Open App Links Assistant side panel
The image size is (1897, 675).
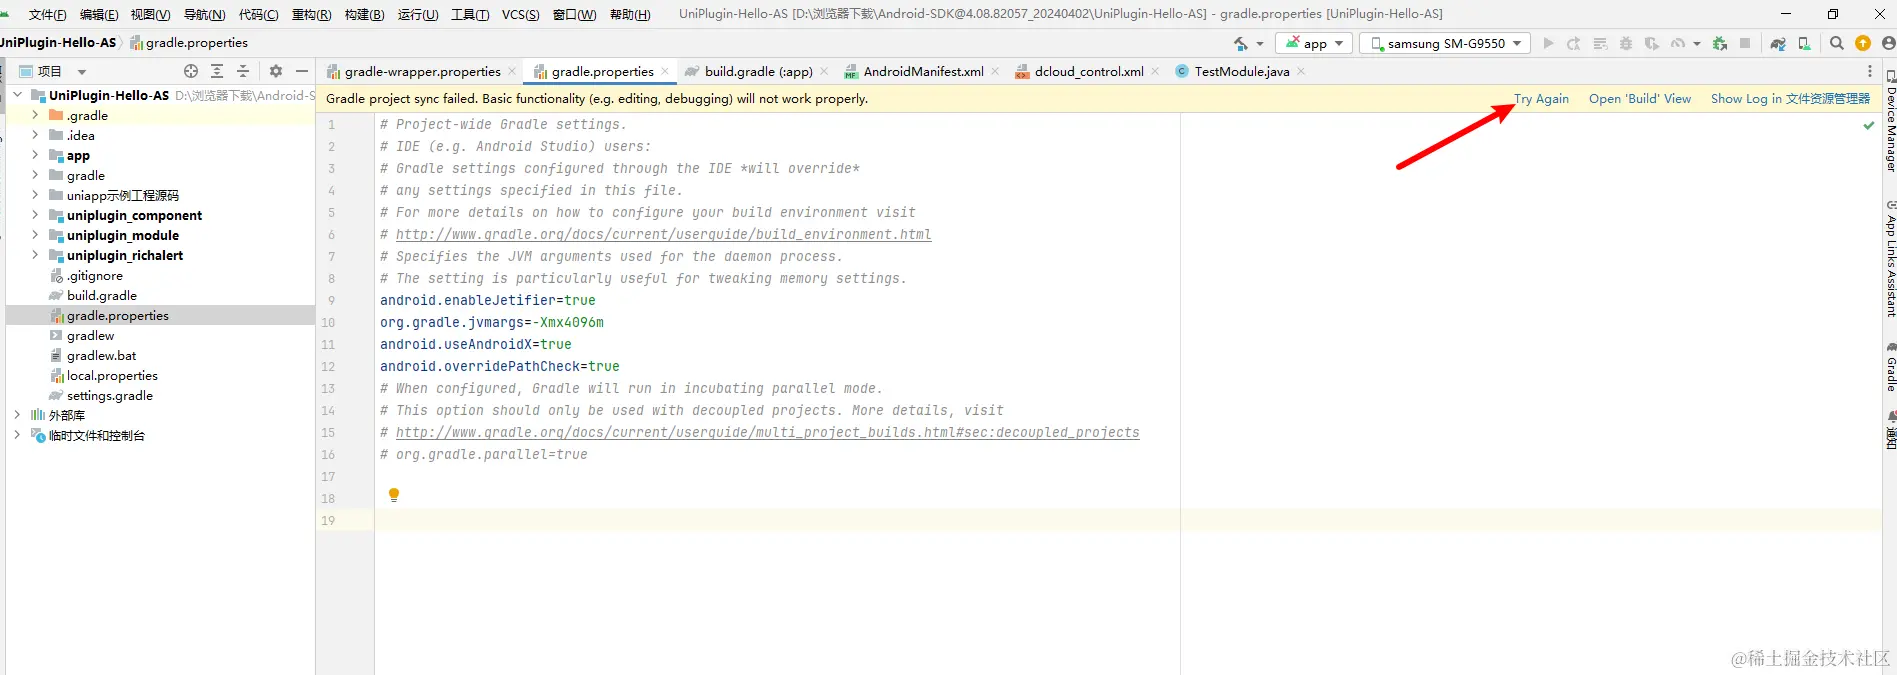point(1890,260)
